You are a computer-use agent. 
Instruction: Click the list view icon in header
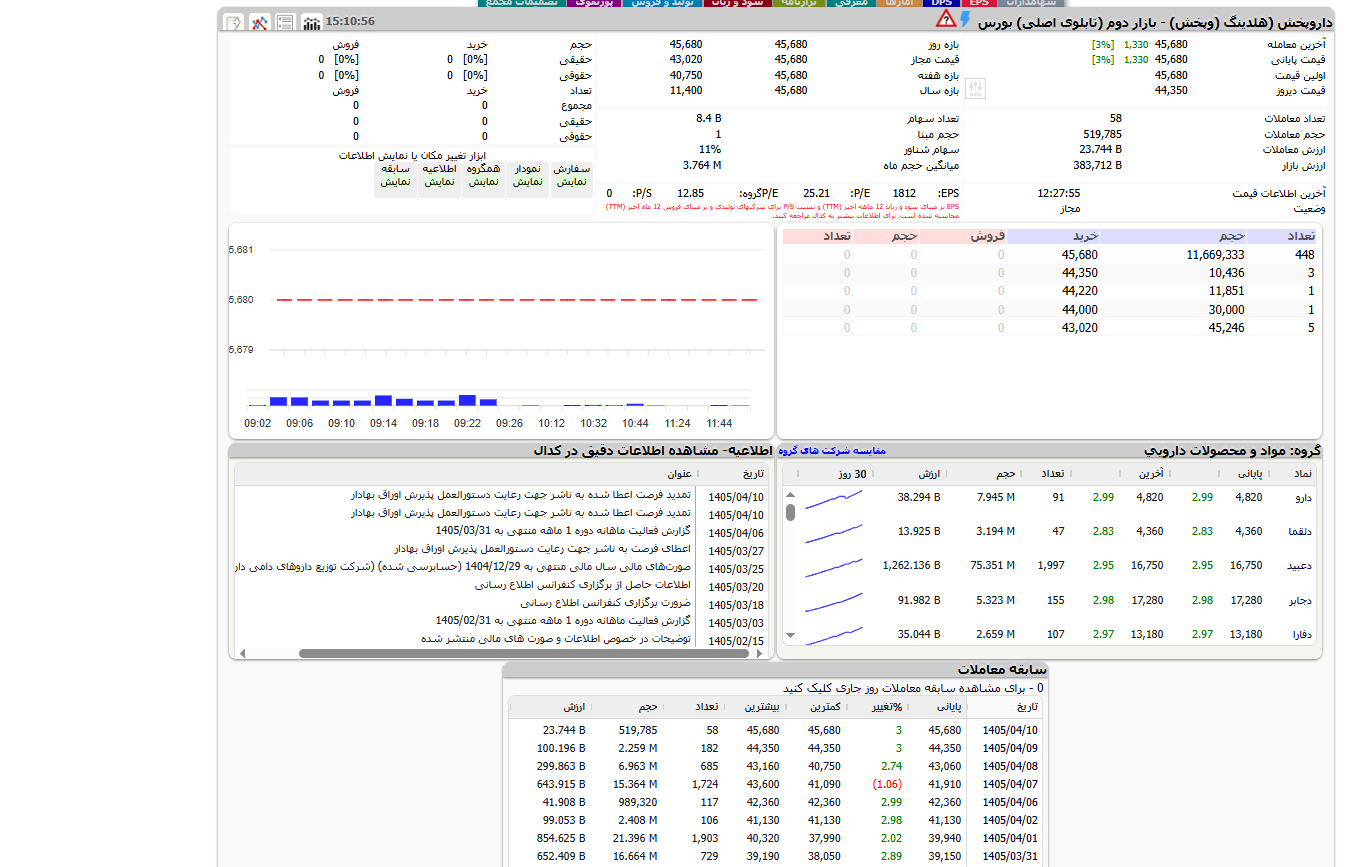click(285, 22)
